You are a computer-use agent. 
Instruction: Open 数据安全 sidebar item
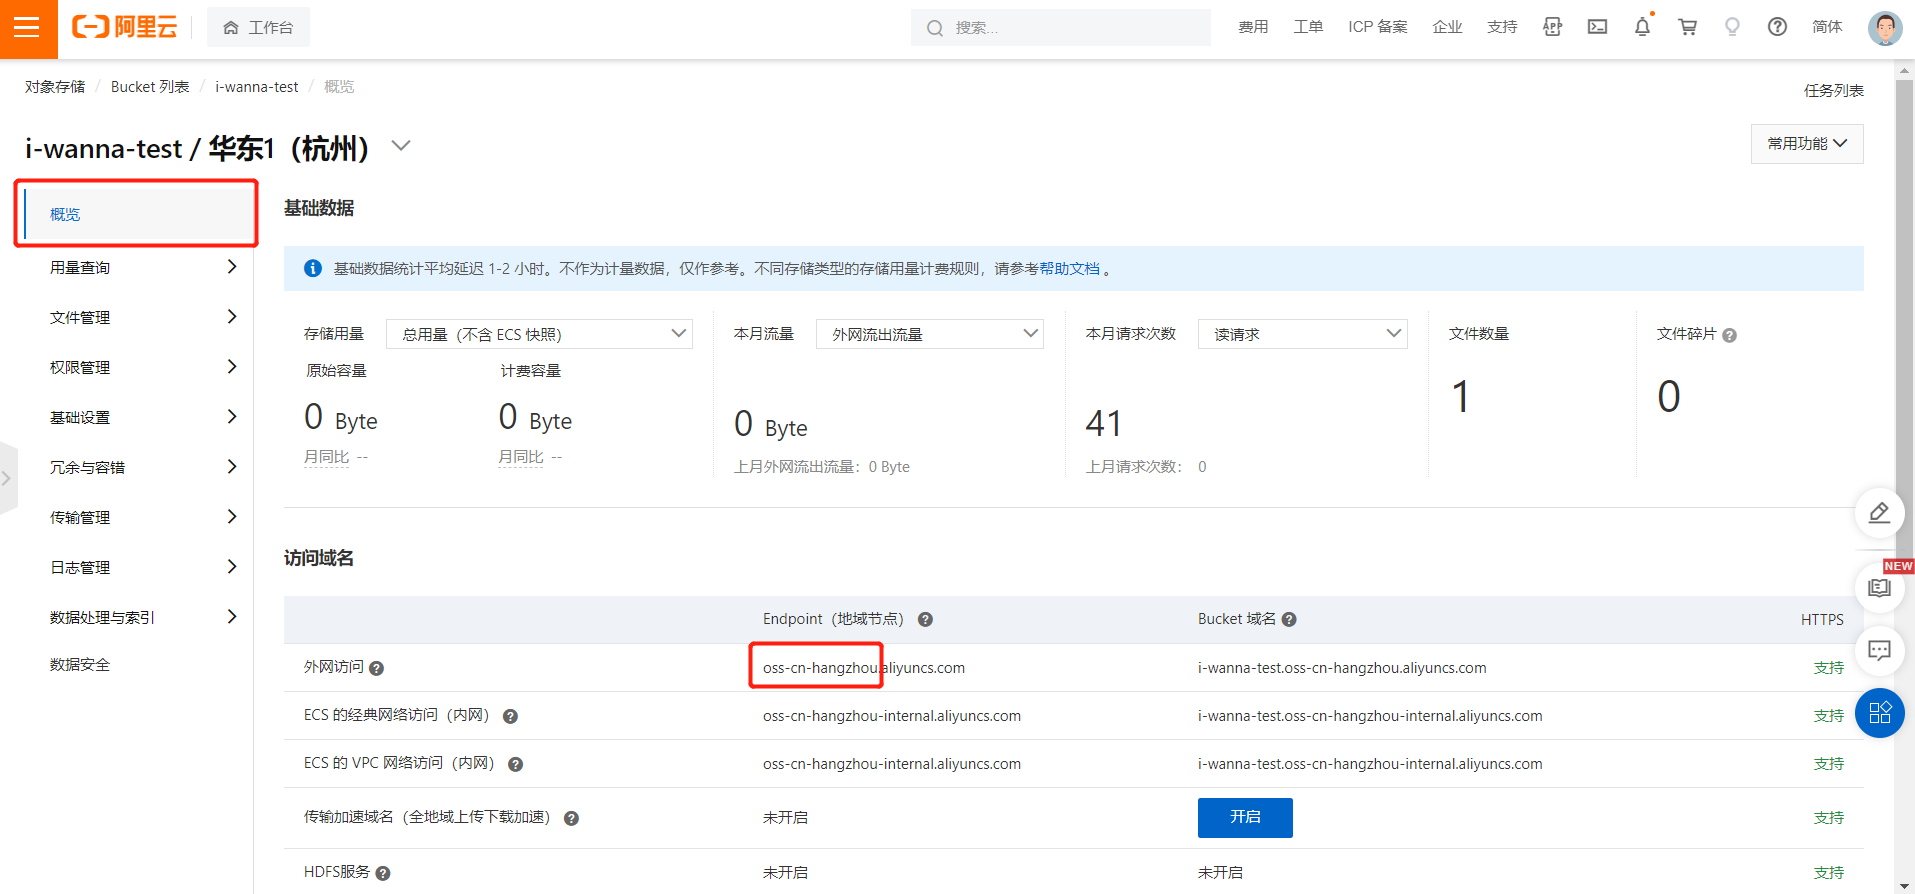(x=80, y=665)
